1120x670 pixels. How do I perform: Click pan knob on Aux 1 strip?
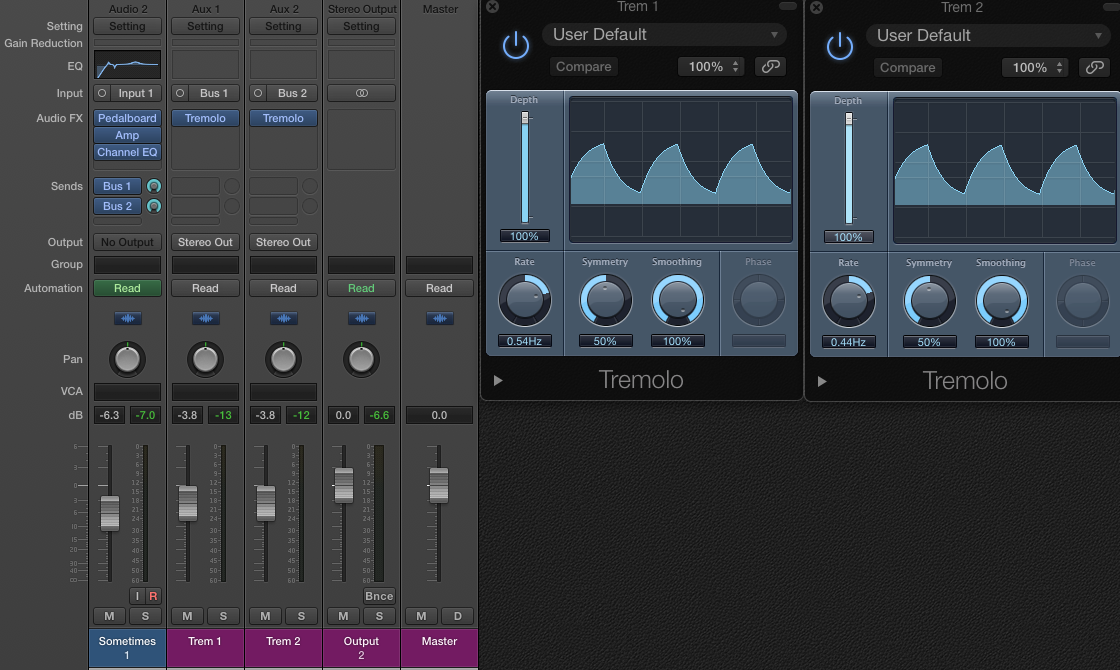(205, 359)
